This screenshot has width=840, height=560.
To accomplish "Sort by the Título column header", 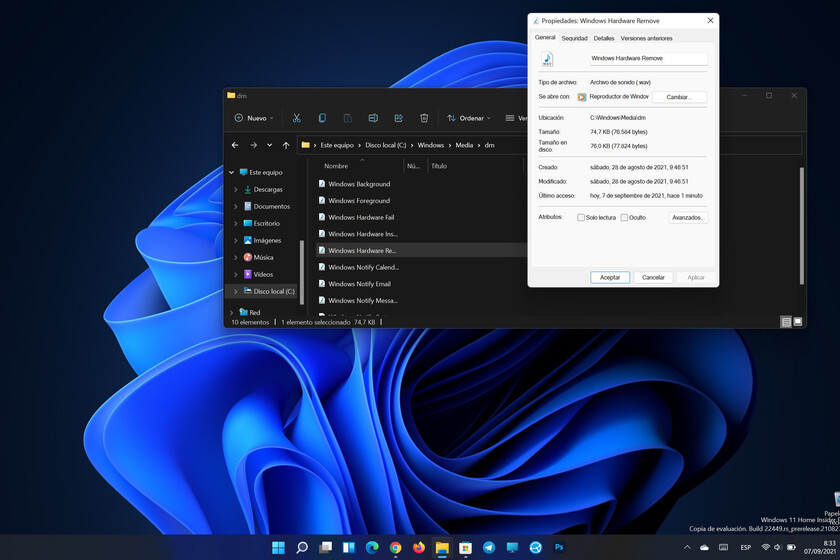I will point(439,166).
